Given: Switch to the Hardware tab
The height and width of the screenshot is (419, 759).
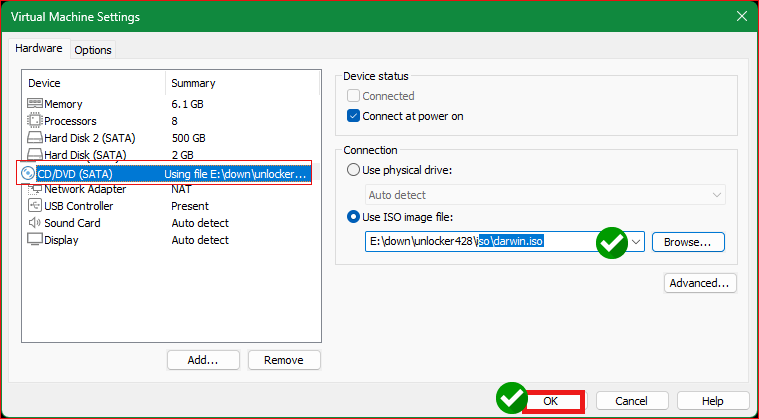Looking at the screenshot, I should coord(39,48).
